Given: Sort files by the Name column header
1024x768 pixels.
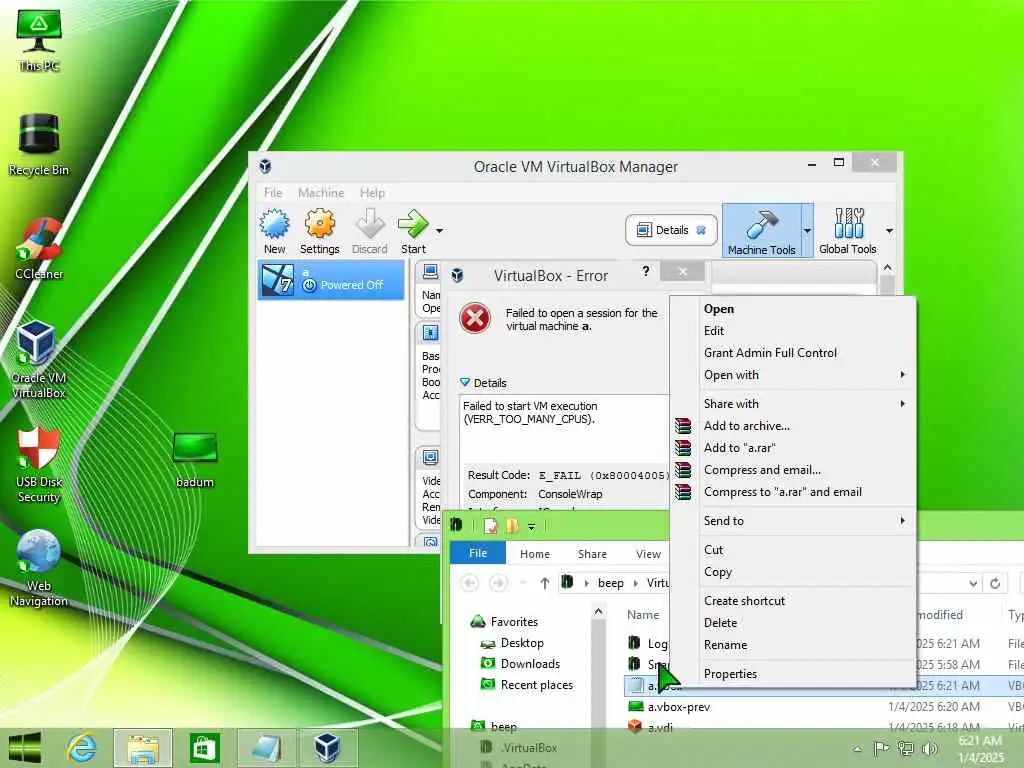Looking at the screenshot, I should pyautogui.click(x=643, y=615).
